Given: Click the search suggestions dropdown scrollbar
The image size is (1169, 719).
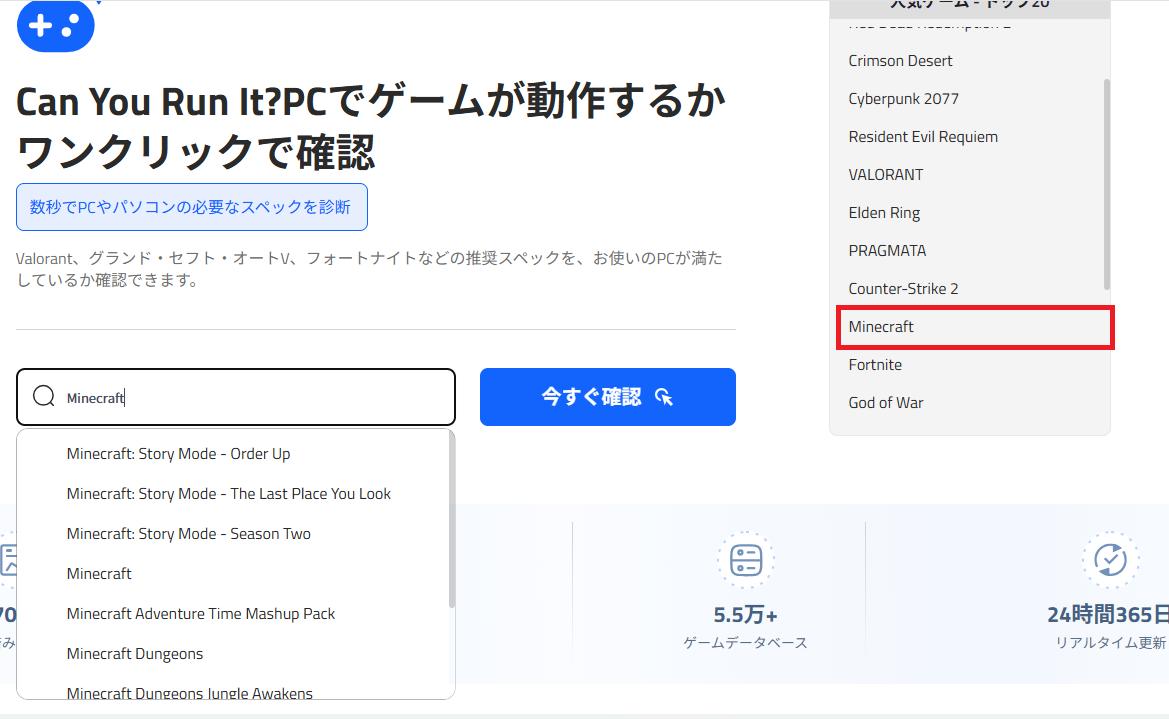Looking at the screenshot, I should 451,520.
